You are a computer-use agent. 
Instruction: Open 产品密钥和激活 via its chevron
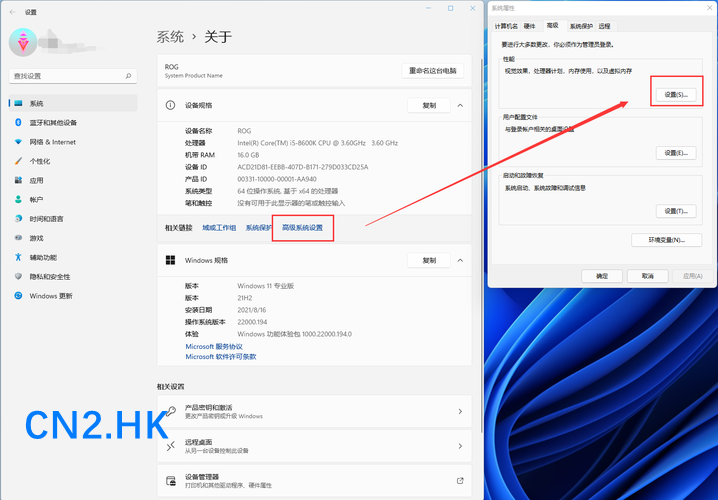pos(460,411)
